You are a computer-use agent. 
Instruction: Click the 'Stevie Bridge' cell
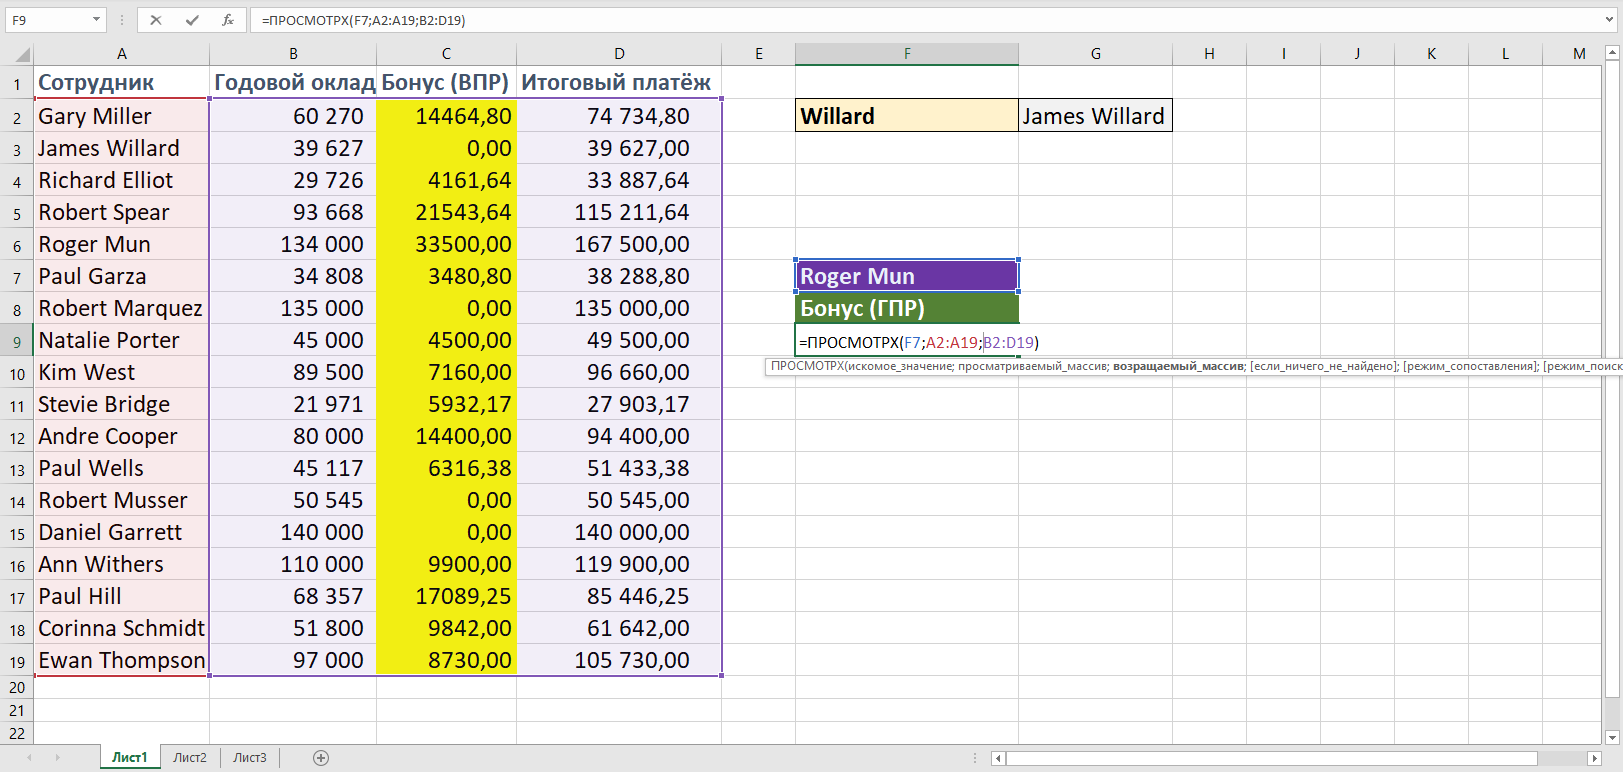coord(121,404)
